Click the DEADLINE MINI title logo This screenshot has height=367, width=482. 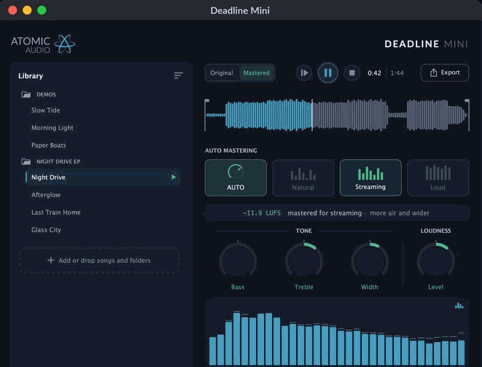(426, 44)
